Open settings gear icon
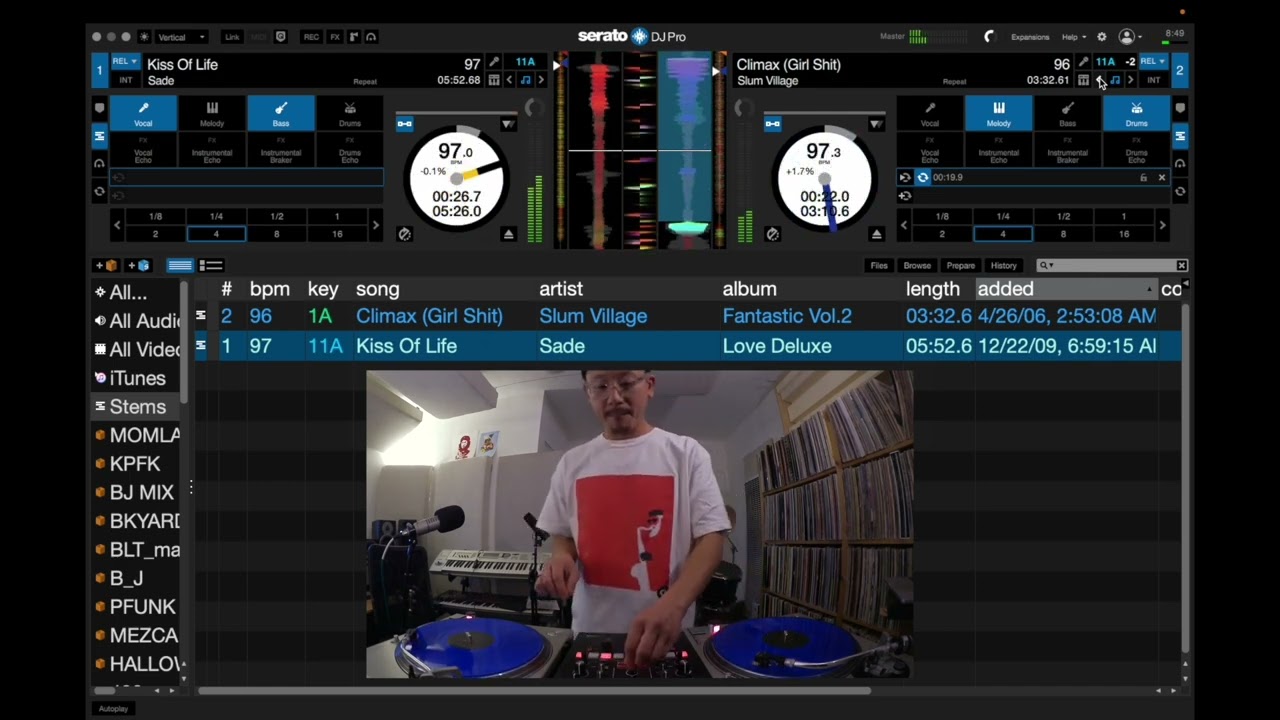 click(x=1102, y=37)
